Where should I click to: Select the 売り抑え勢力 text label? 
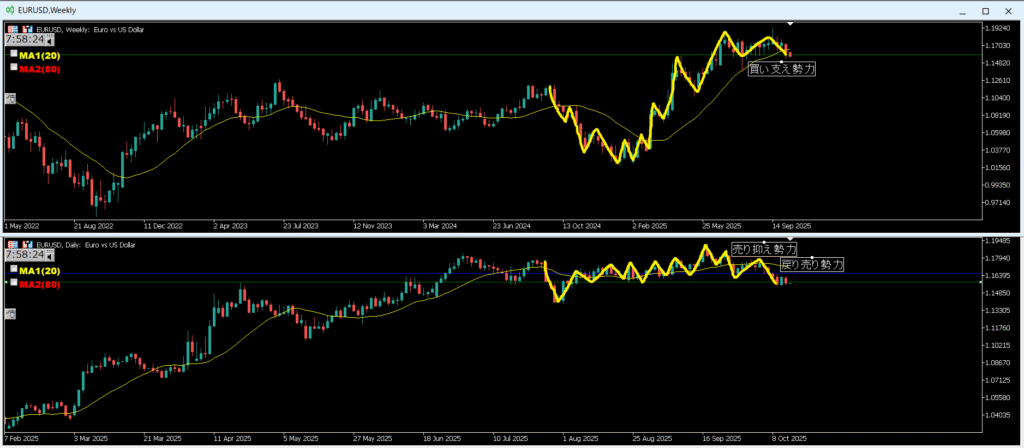[x=764, y=249]
